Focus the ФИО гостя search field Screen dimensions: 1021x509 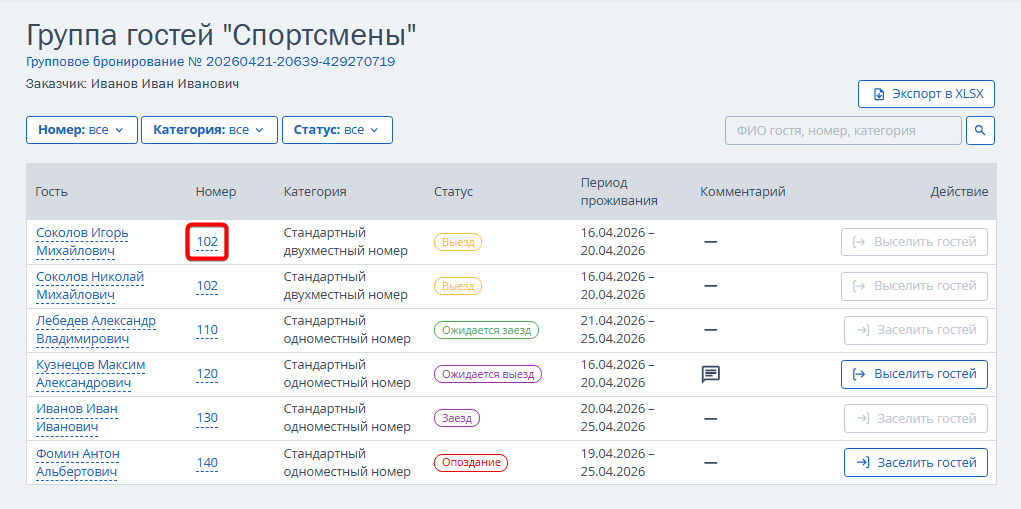843,130
